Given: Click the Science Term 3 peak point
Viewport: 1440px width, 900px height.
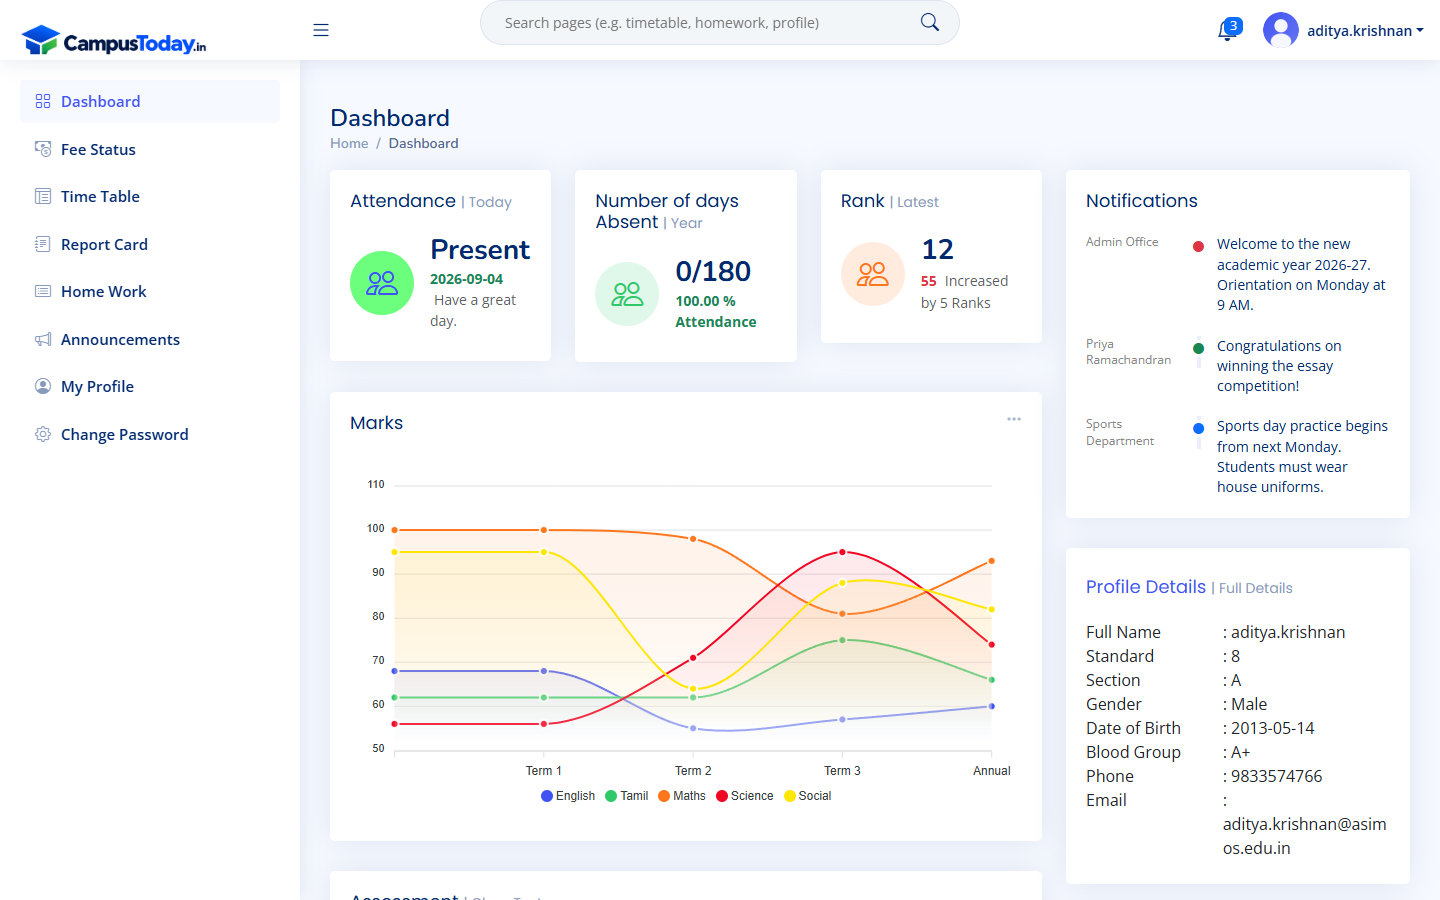Looking at the screenshot, I should click(843, 552).
